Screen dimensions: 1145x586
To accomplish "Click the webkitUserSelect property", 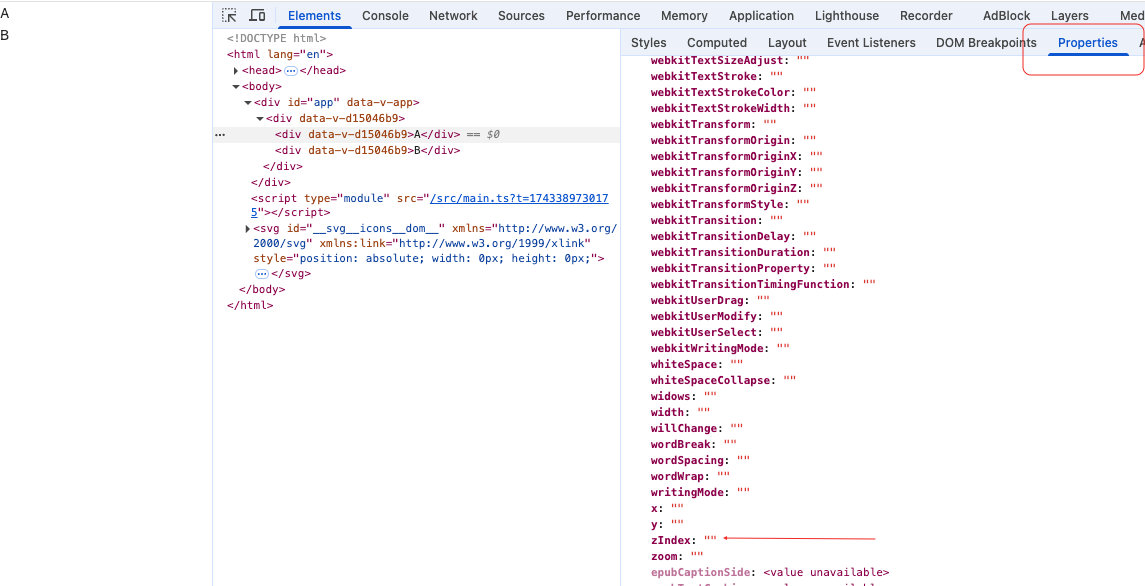I will [717, 332].
